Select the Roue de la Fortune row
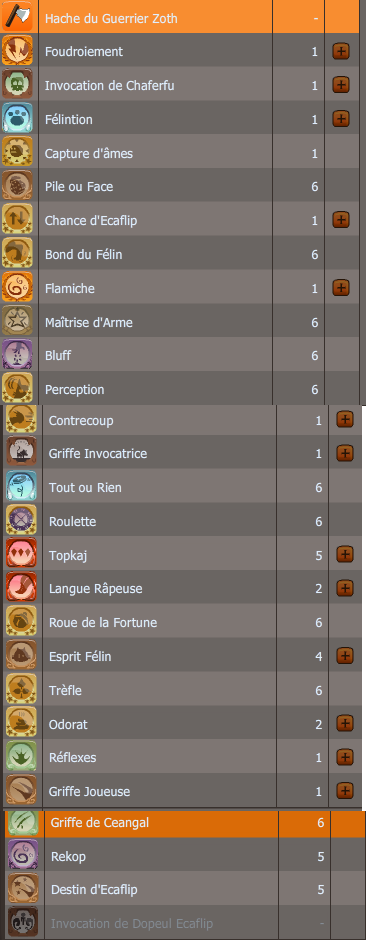366x948 pixels. point(183,622)
